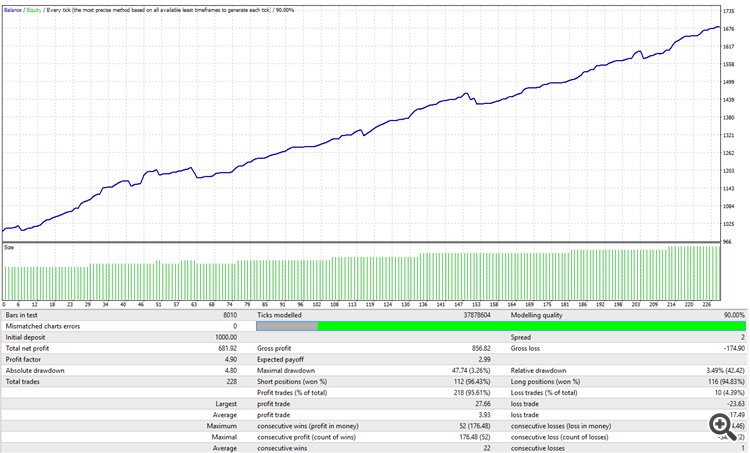Click the 'Largest' row label
This screenshot has height=453, width=750.
(226, 404)
